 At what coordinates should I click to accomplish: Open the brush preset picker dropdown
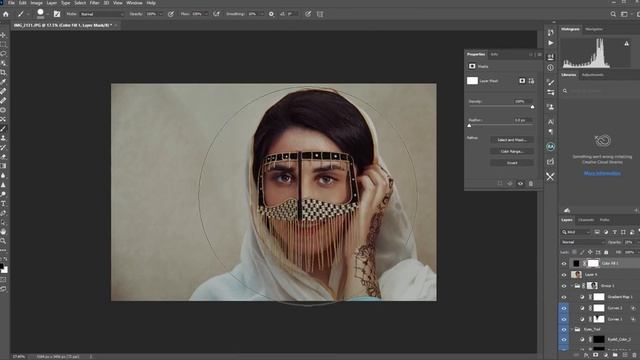48,14
